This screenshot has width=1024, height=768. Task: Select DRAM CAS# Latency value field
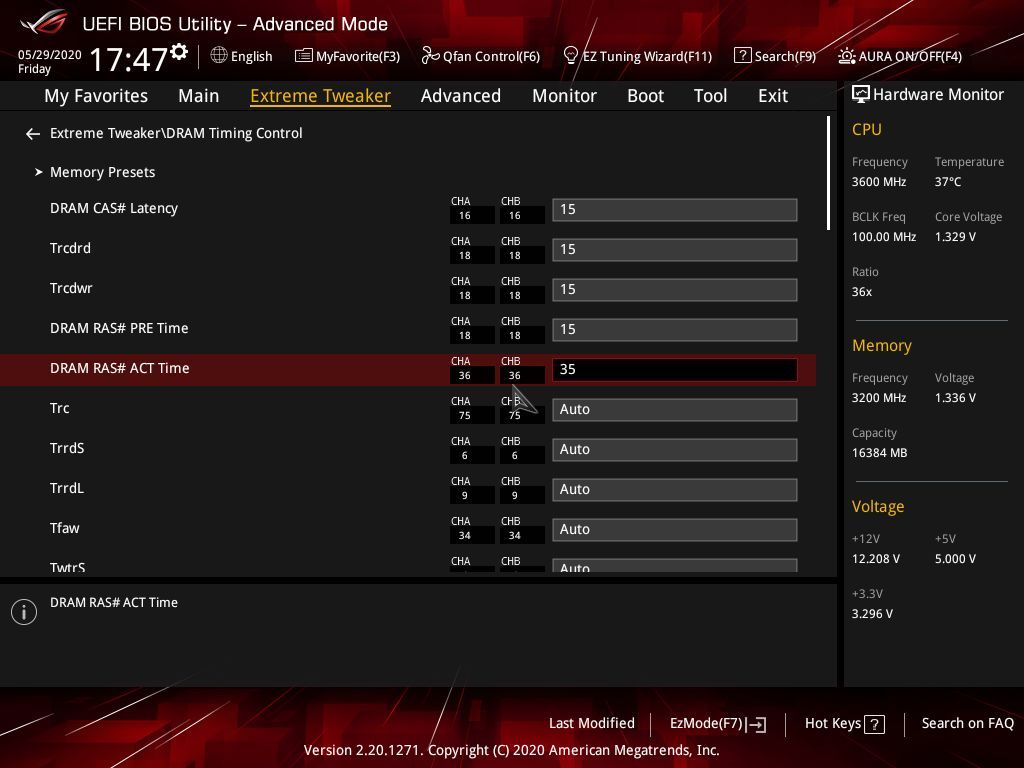(675, 210)
